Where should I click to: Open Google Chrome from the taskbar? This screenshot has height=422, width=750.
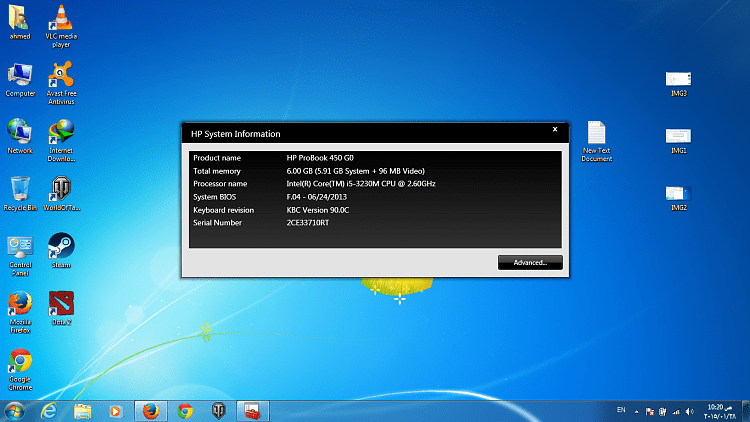pos(185,411)
